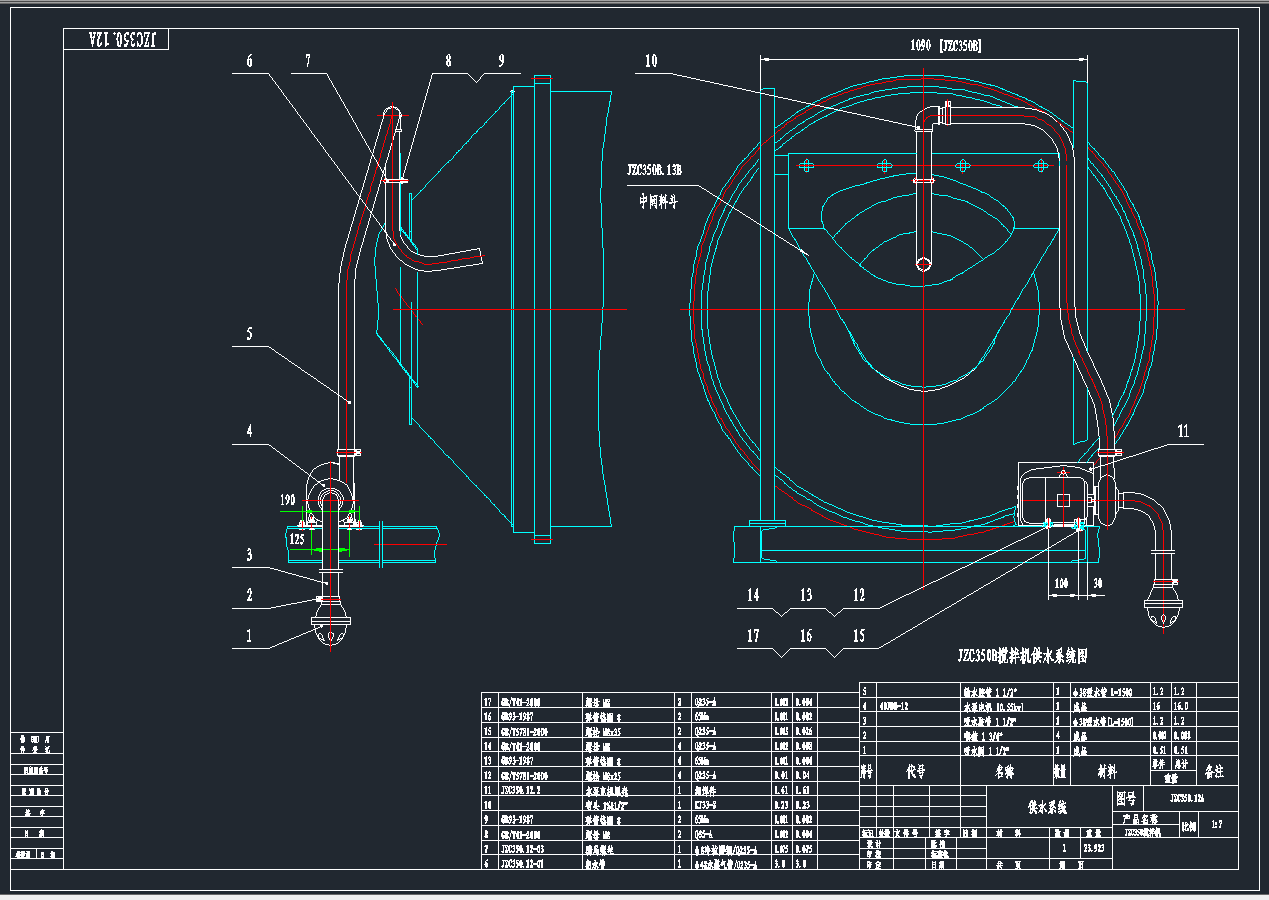Select the 供水系统 title block name

tap(1047, 807)
